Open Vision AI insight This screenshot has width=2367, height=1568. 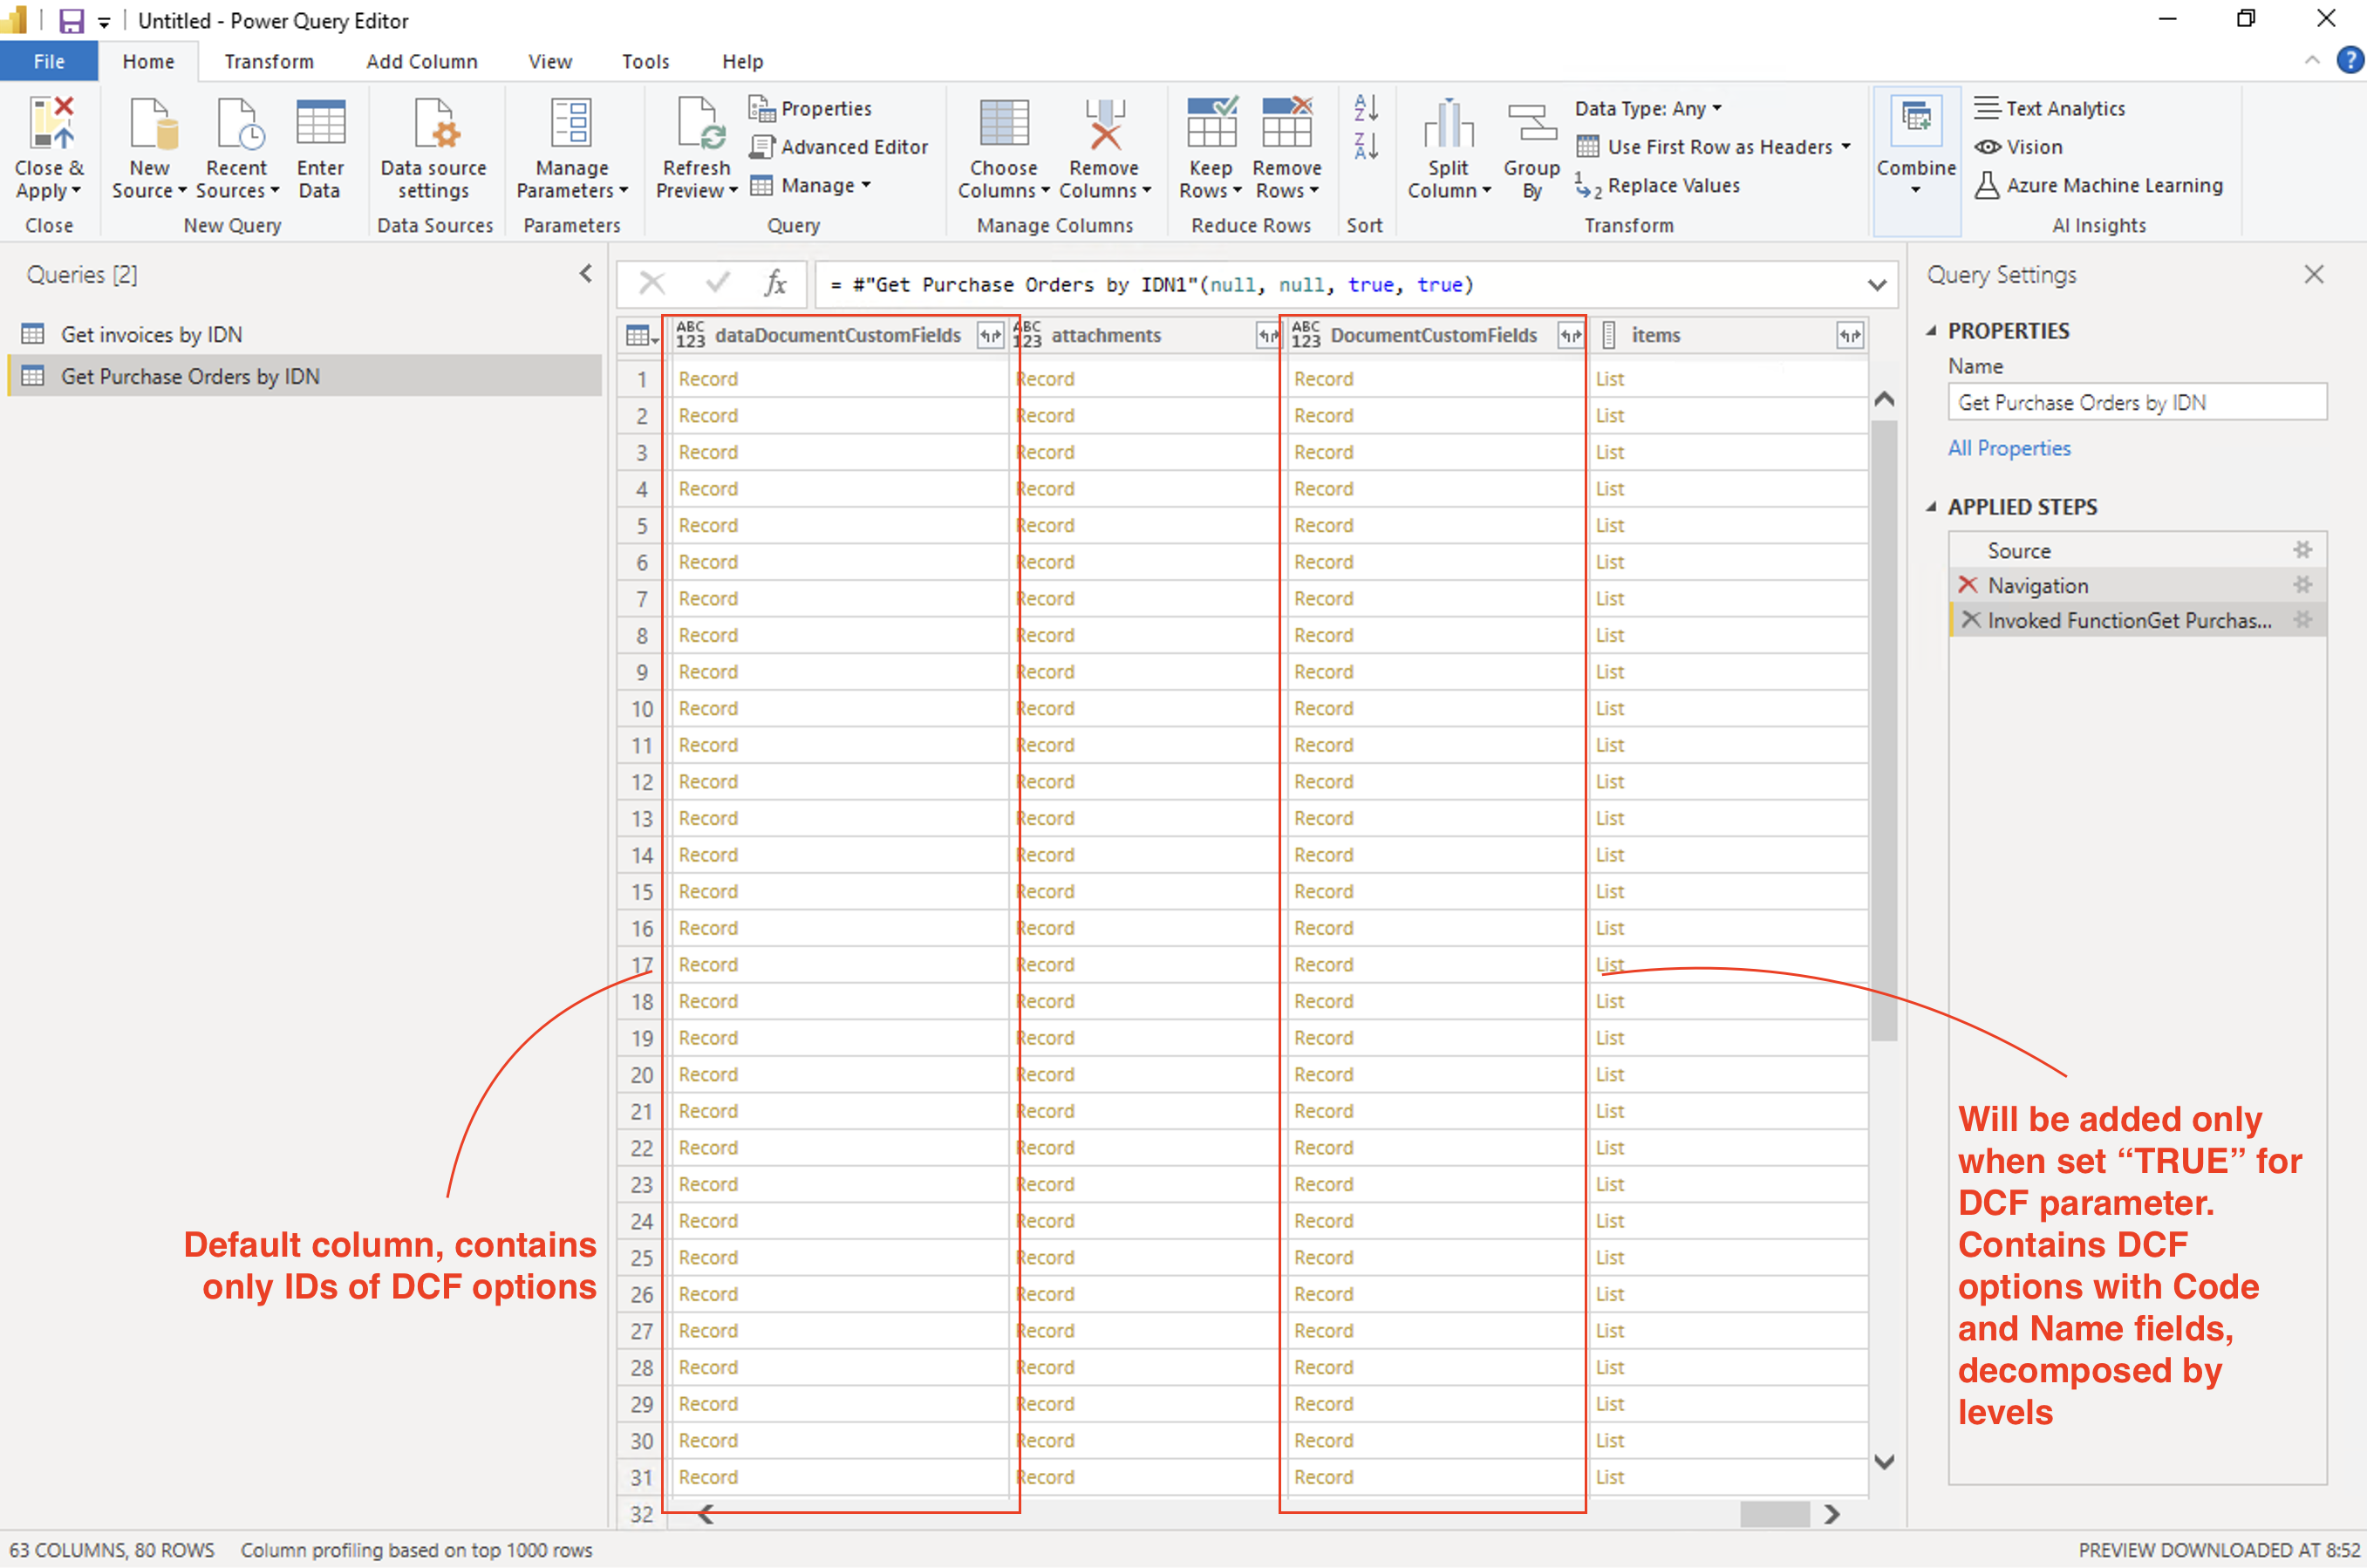2018,147
